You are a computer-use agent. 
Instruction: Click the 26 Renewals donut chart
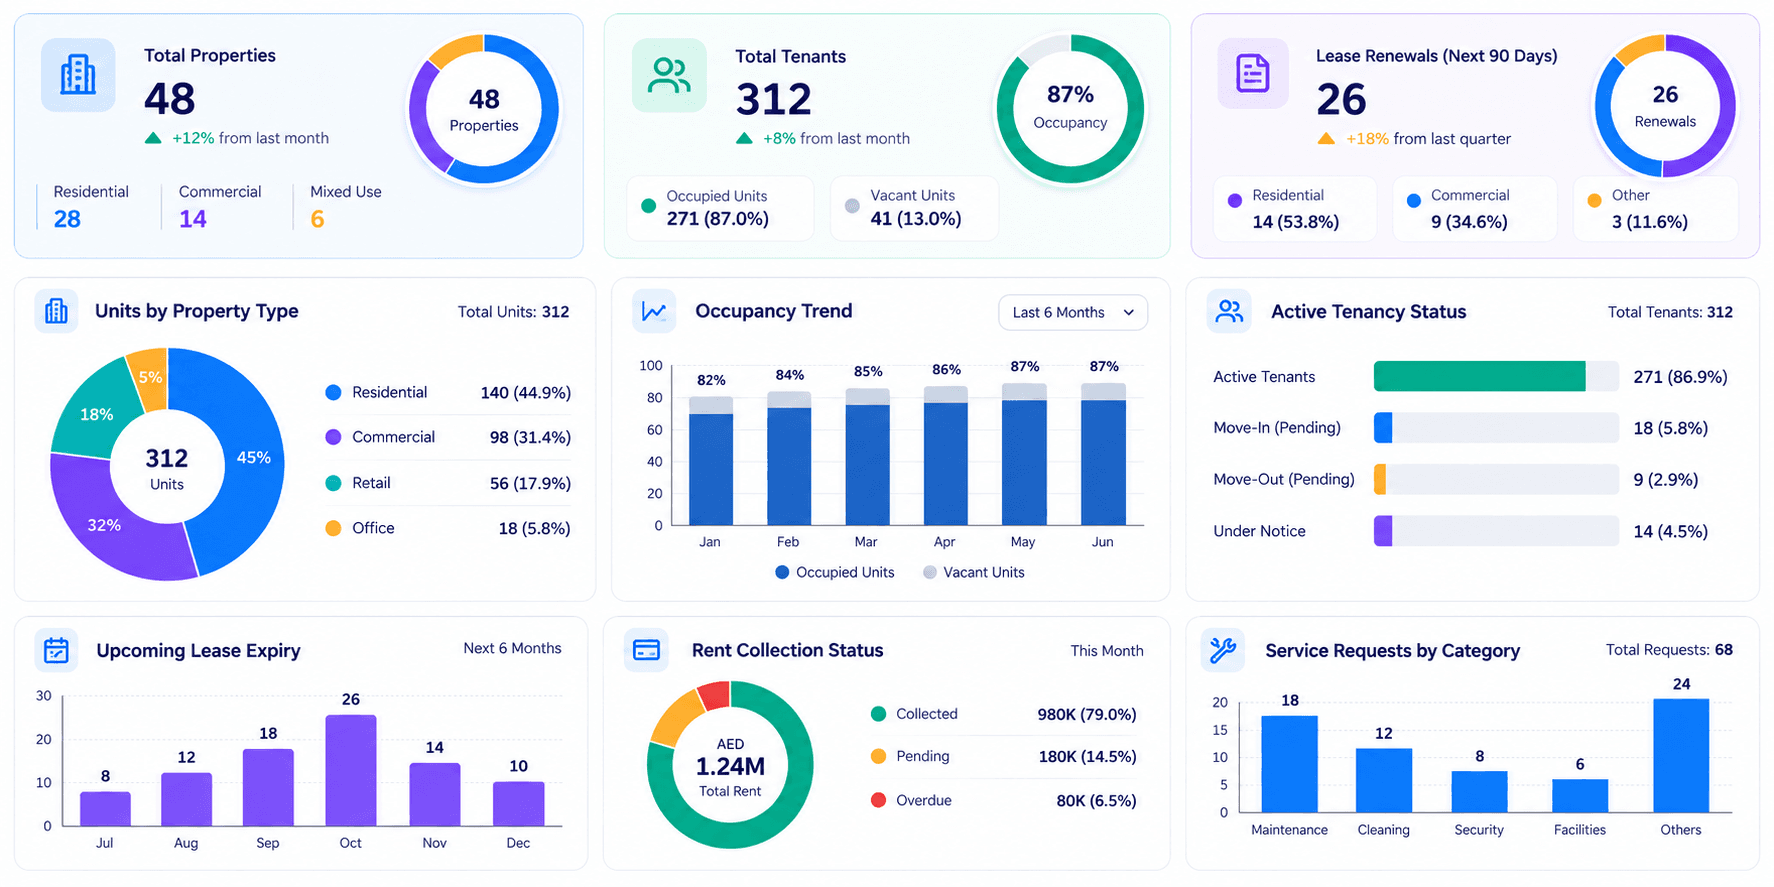(x=1665, y=106)
